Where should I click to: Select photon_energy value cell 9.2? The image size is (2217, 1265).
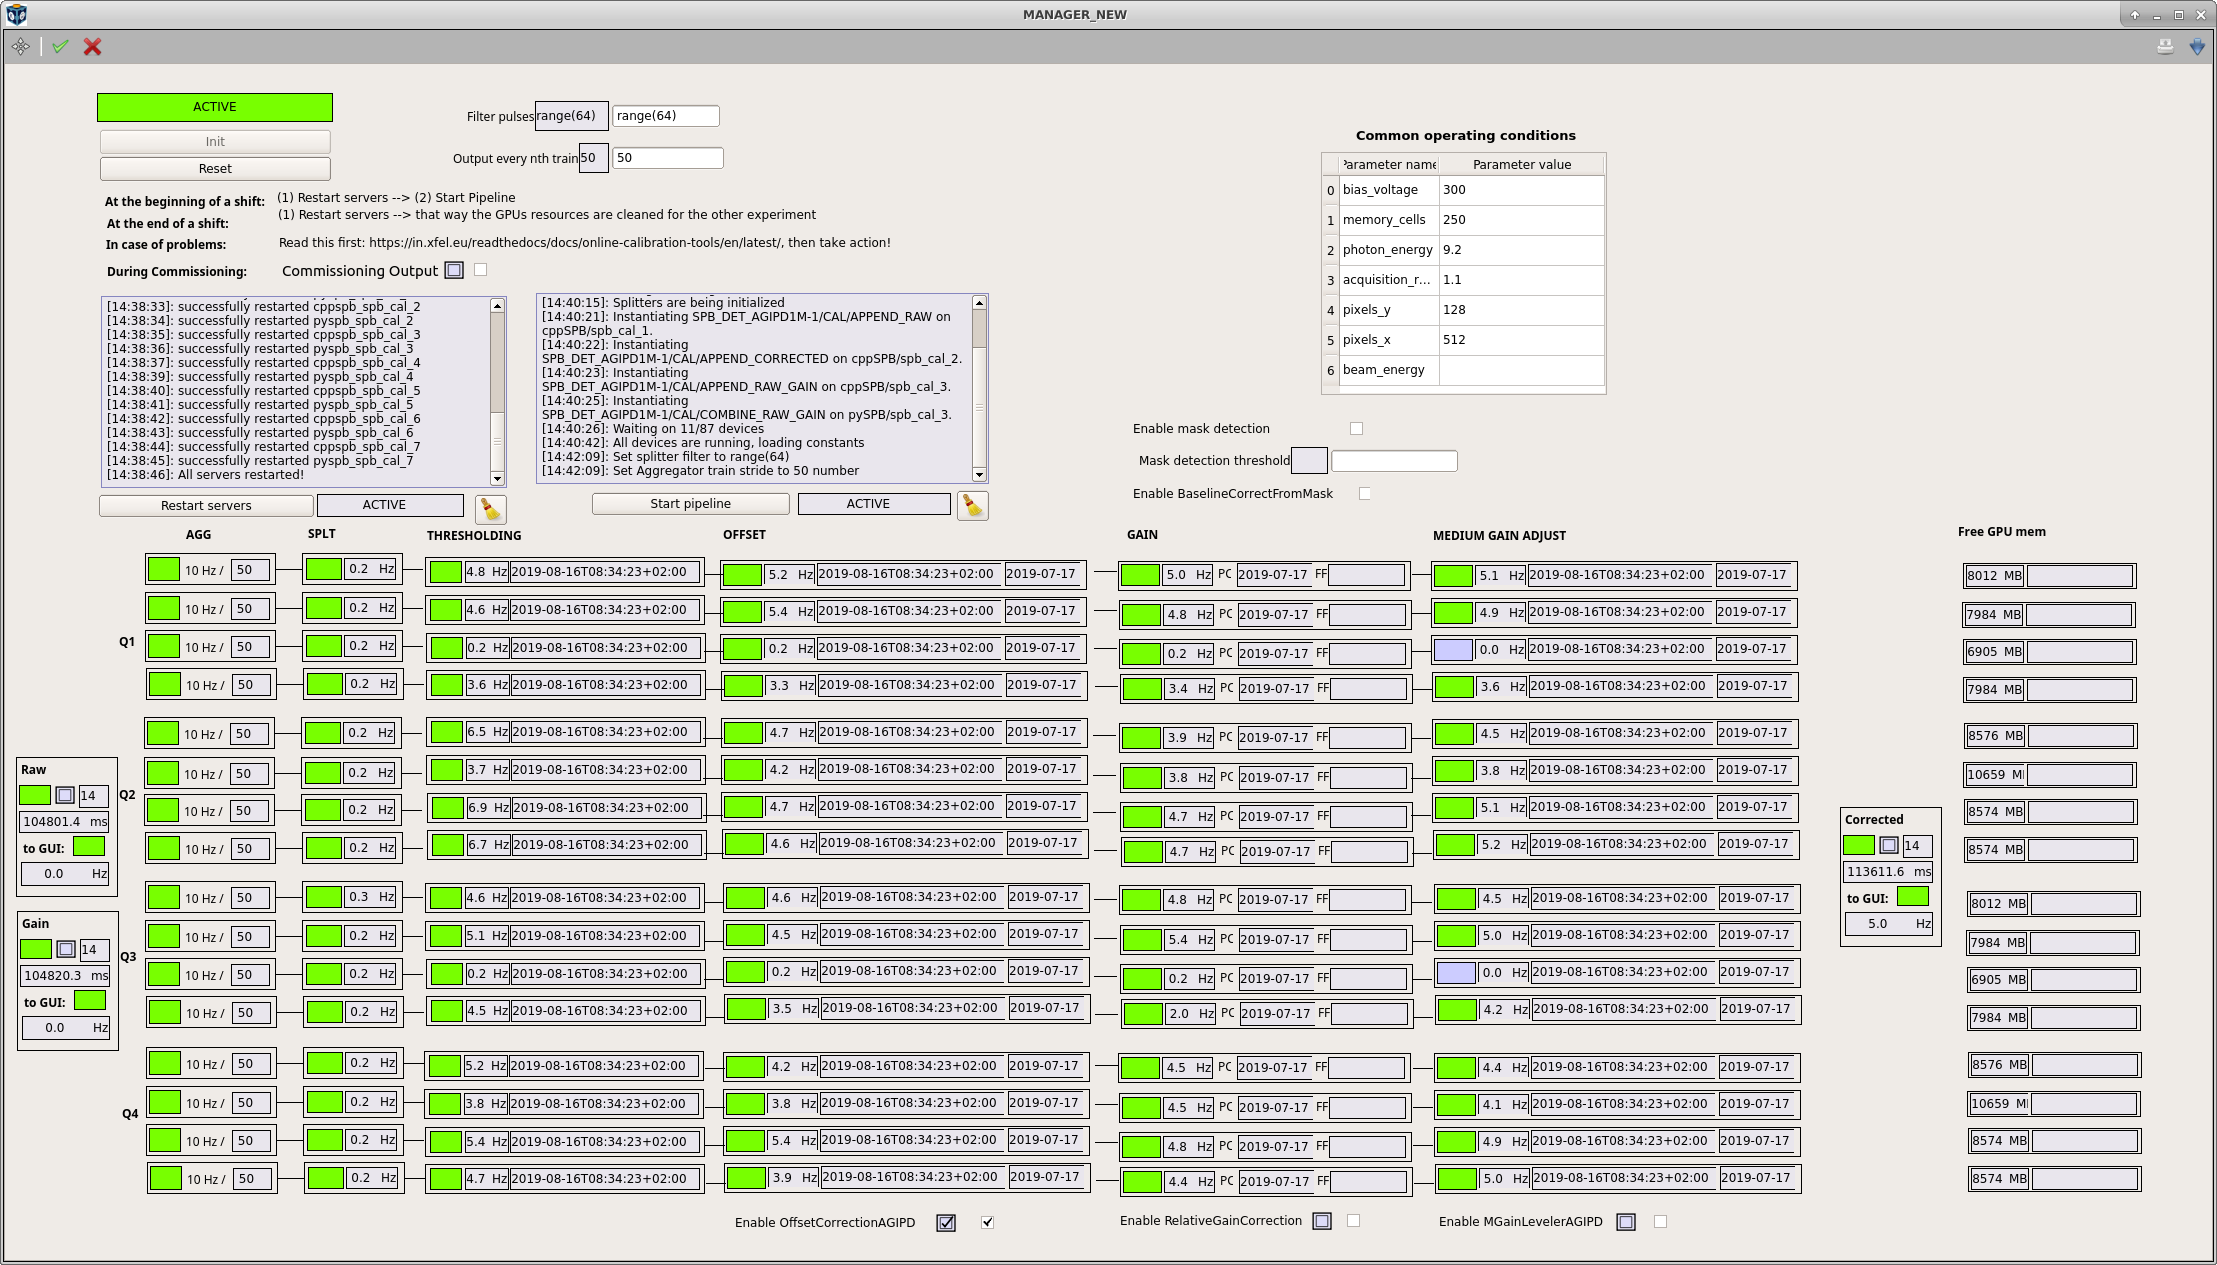click(x=1522, y=250)
